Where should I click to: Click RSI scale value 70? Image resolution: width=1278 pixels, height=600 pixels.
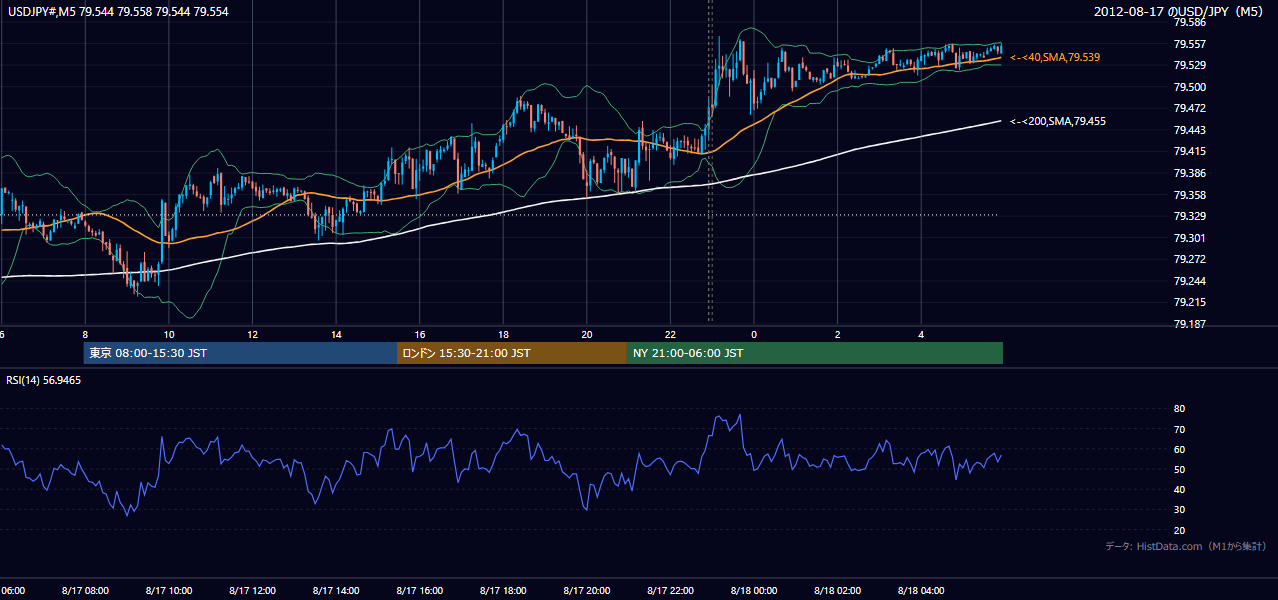click(1179, 429)
